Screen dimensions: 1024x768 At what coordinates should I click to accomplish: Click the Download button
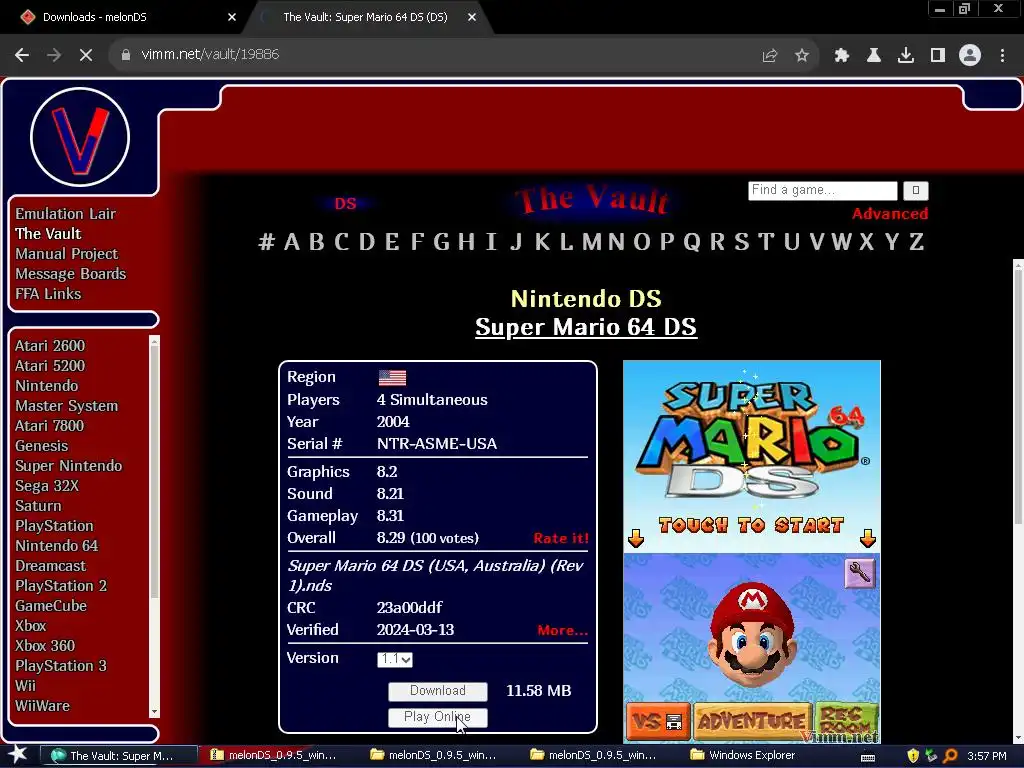click(438, 691)
